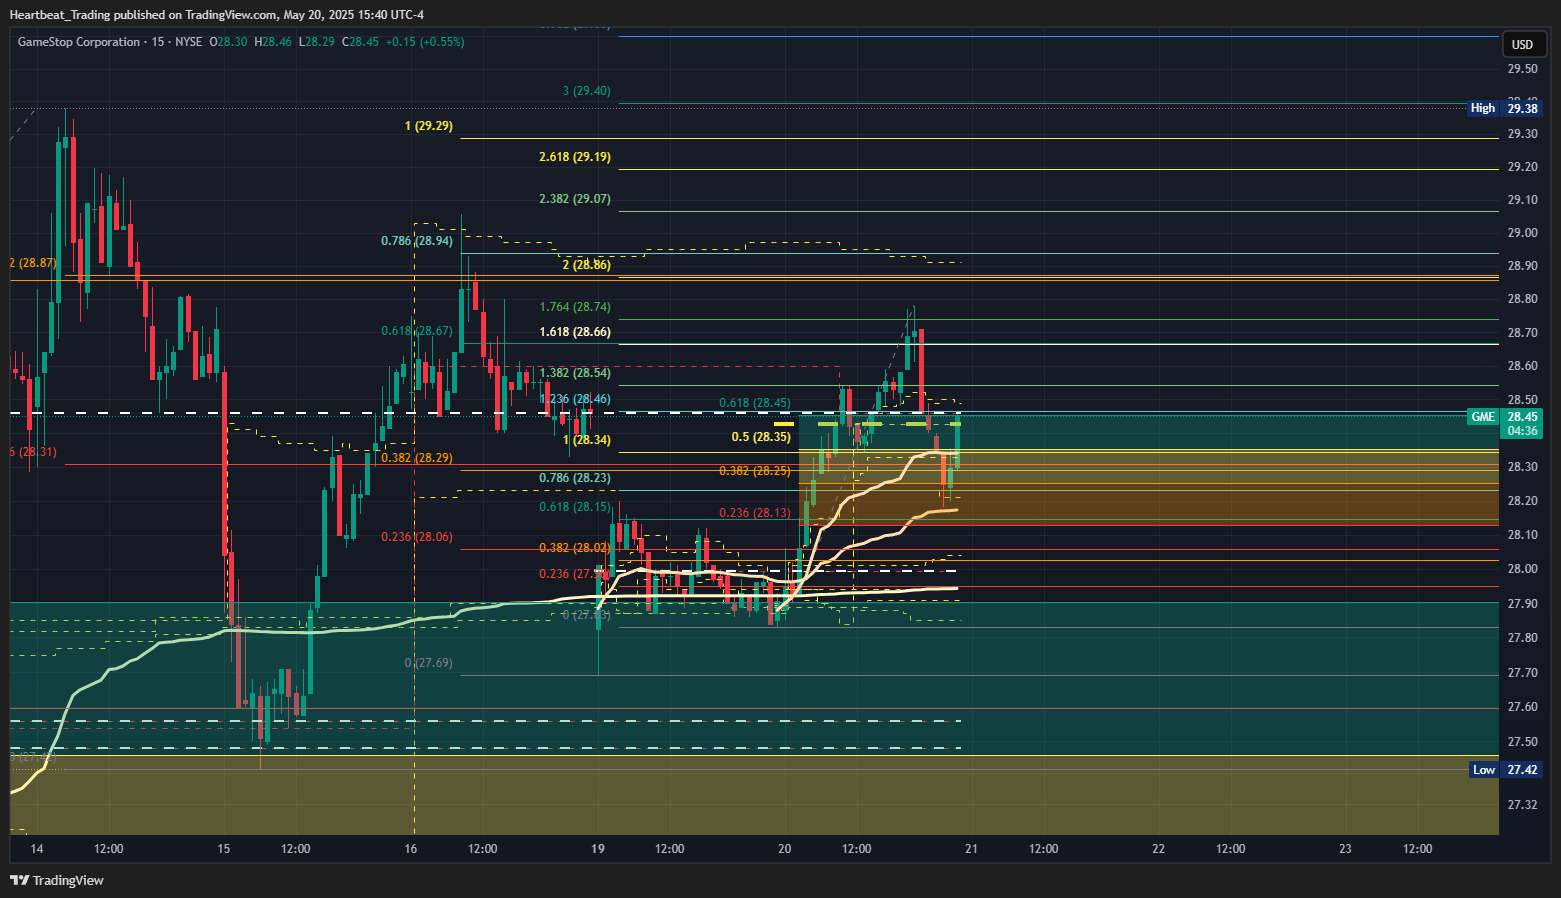
Task: Click the Heartbeat_Trading published header text
Action: point(216,15)
